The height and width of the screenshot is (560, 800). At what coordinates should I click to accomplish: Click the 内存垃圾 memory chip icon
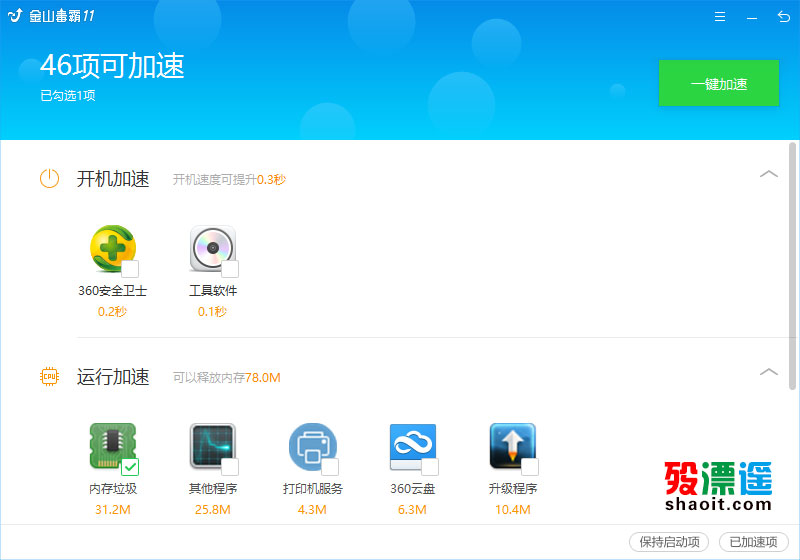[x=113, y=446]
